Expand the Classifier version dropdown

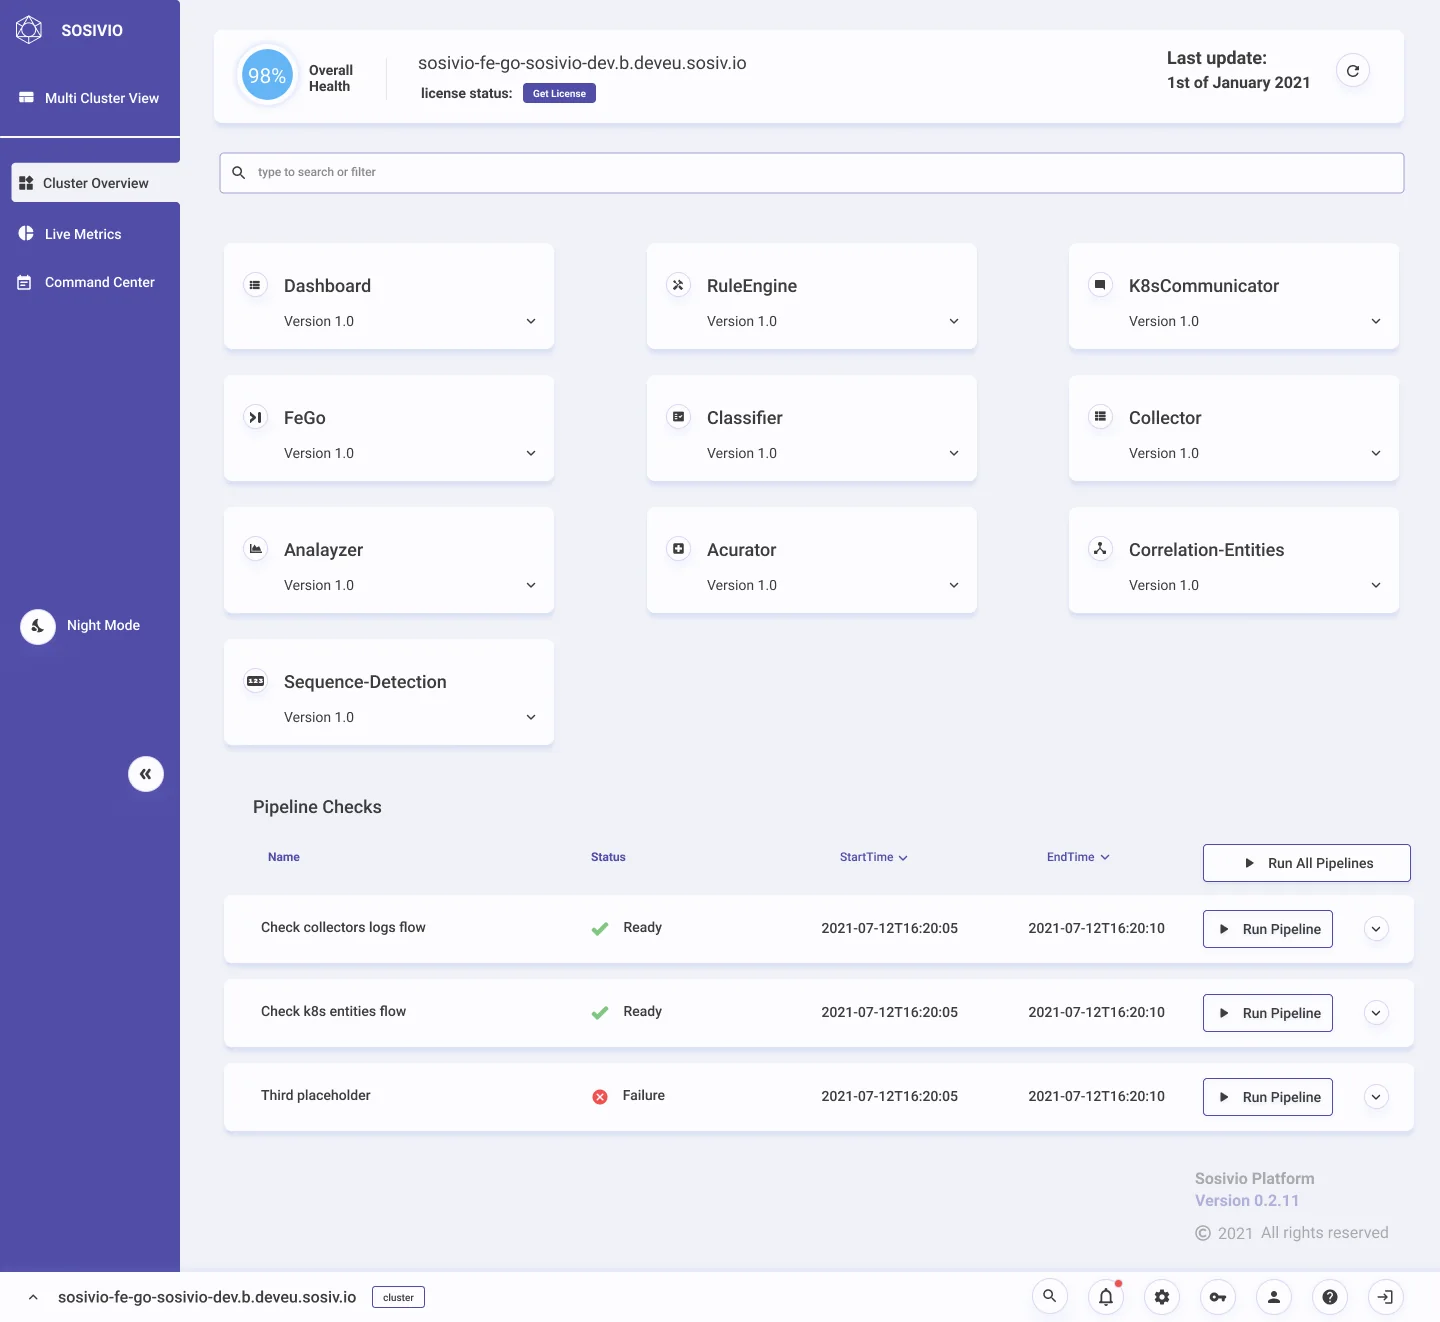(x=954, y=453)
